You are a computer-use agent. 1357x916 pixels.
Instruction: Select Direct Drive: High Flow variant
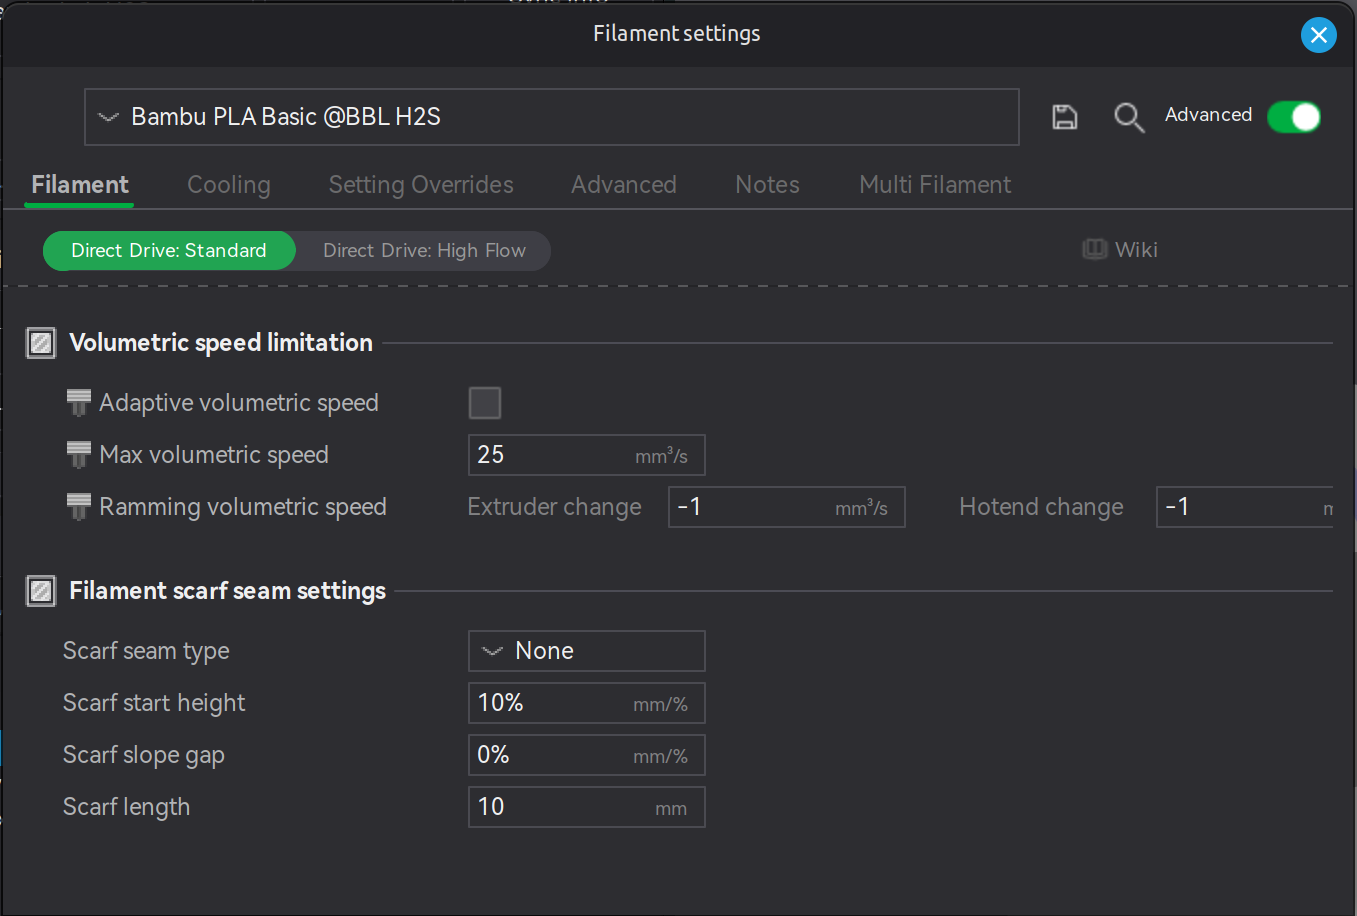pos(424,251)
